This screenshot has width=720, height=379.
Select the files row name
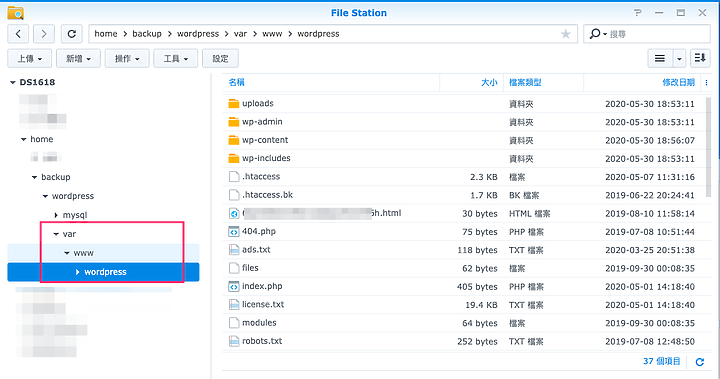coord(250,268)
